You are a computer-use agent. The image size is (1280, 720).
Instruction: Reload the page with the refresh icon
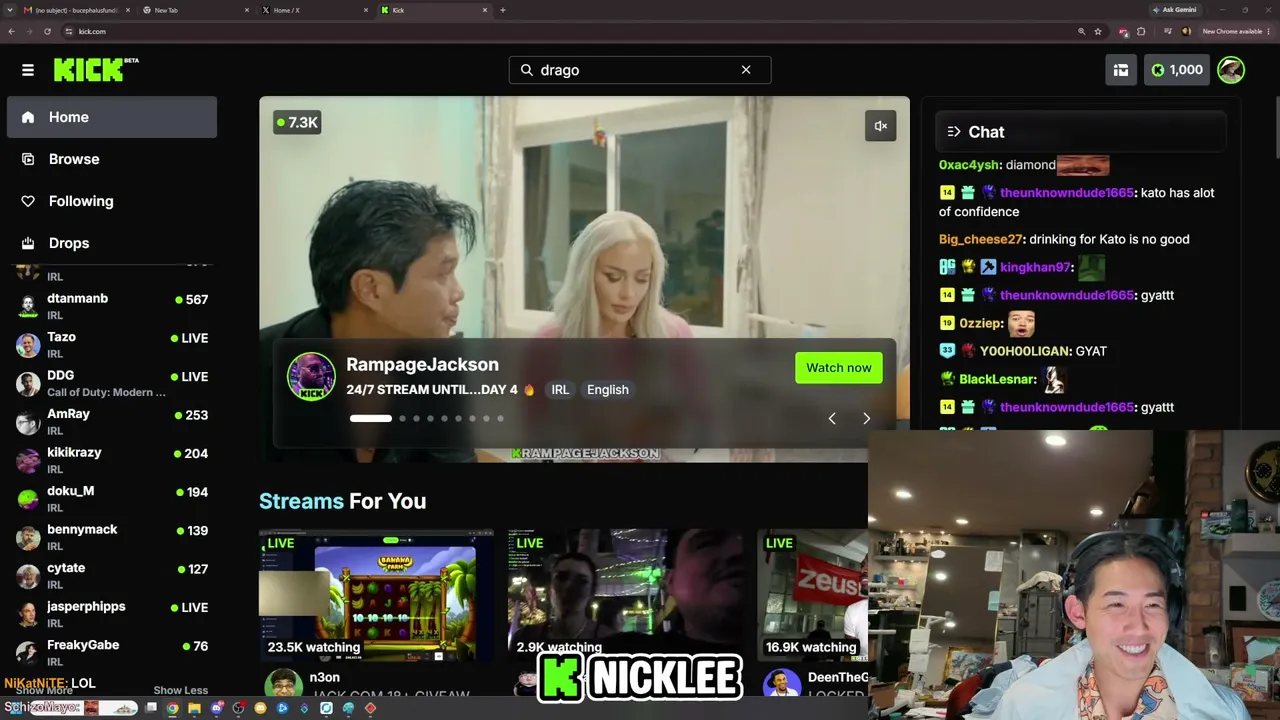47,31
